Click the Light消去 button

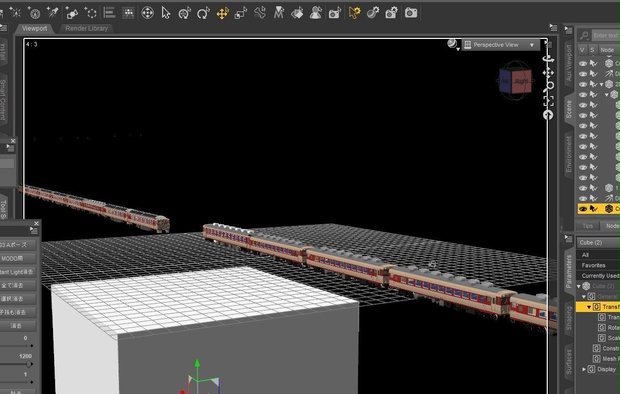click(19, 272)
